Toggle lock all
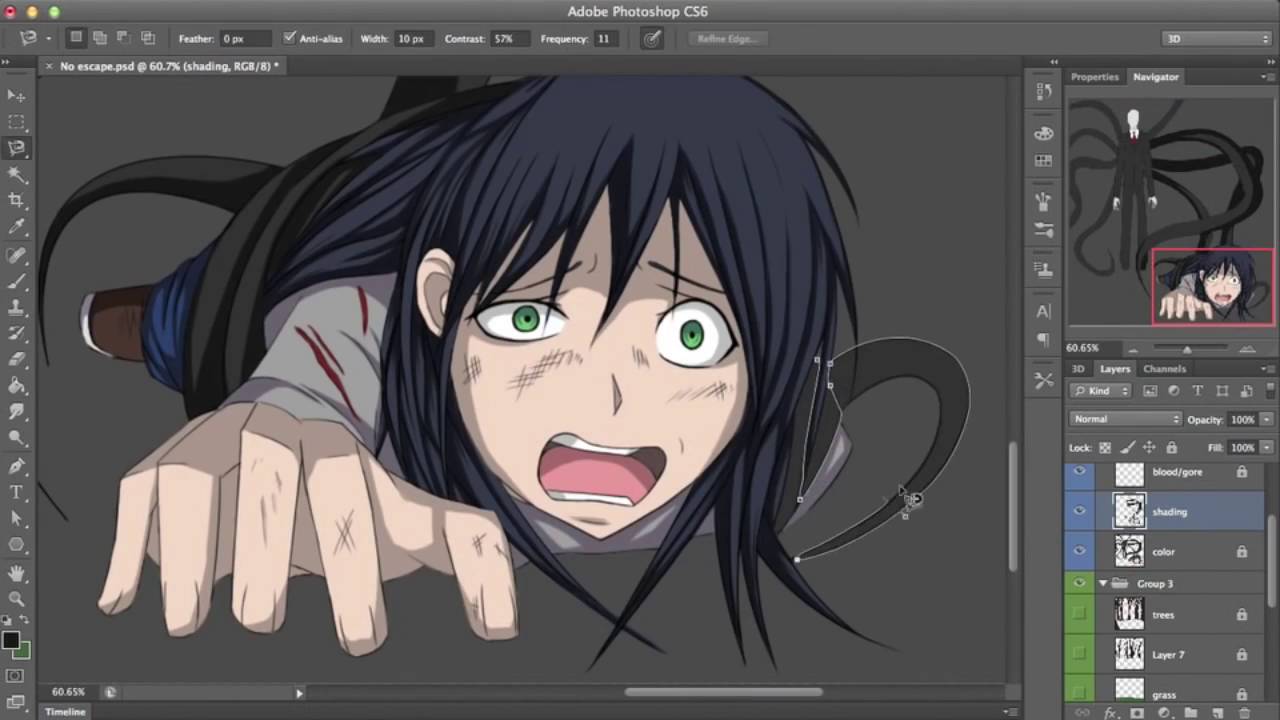 (x=1171, y=448)
